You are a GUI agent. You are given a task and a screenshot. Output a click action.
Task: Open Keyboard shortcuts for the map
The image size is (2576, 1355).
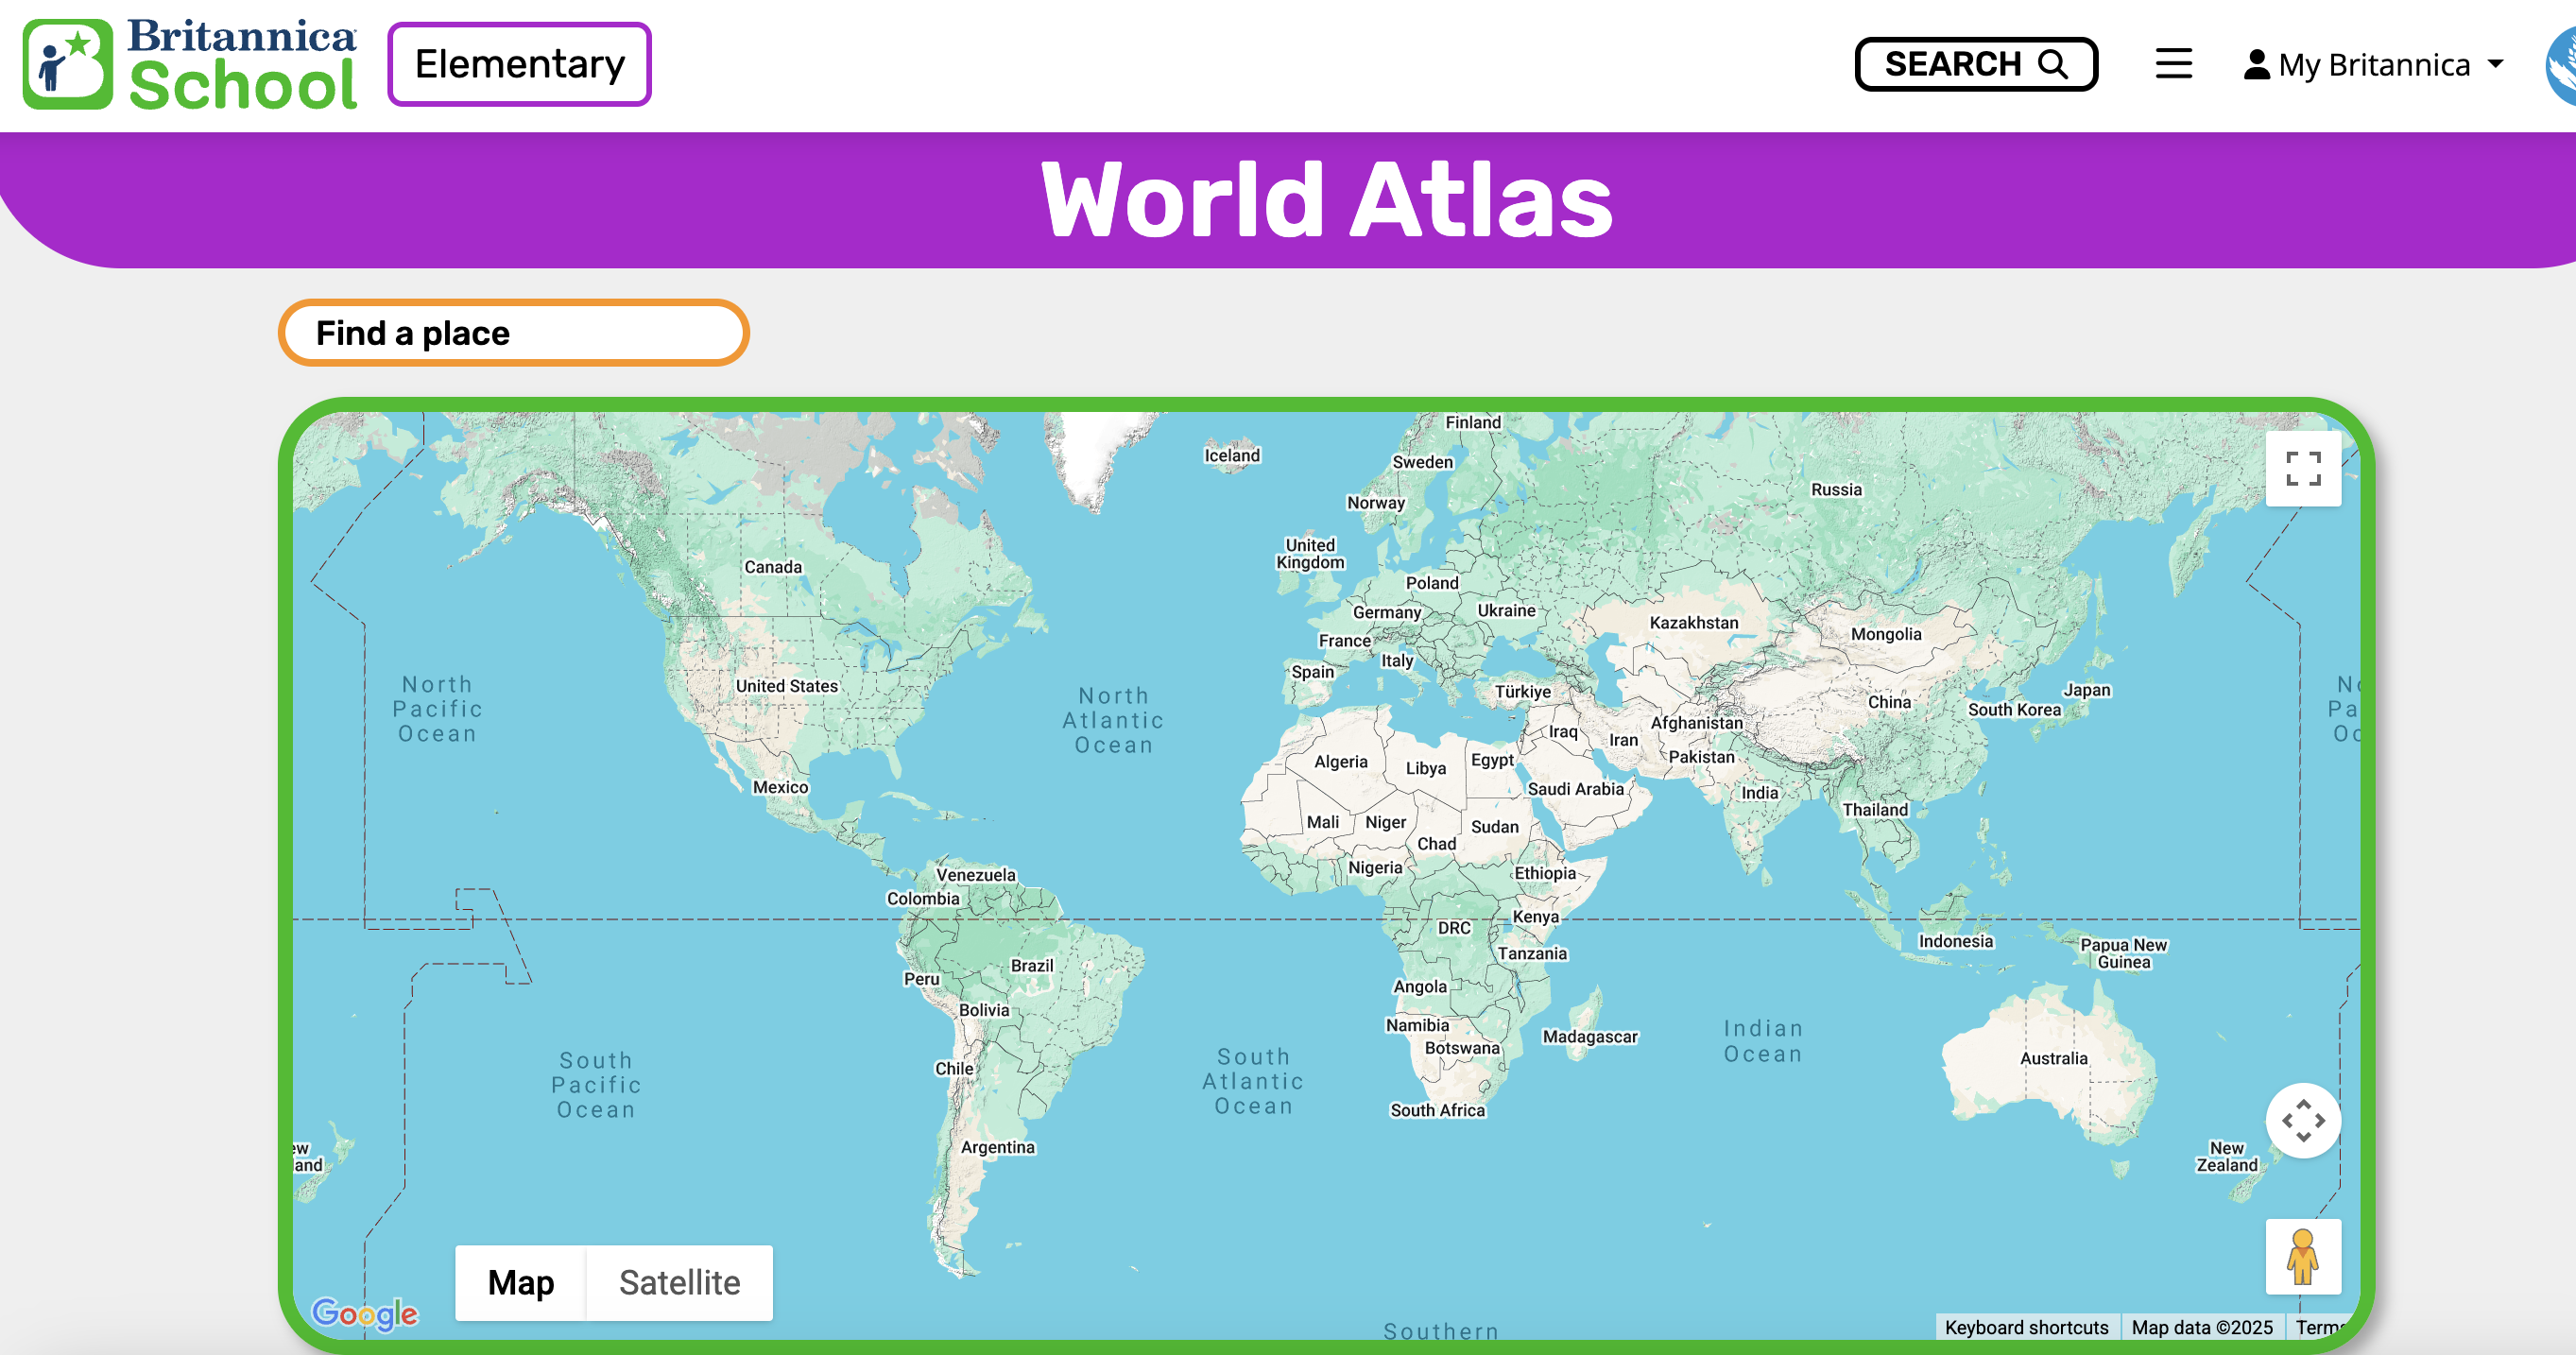point(2026,1327)
